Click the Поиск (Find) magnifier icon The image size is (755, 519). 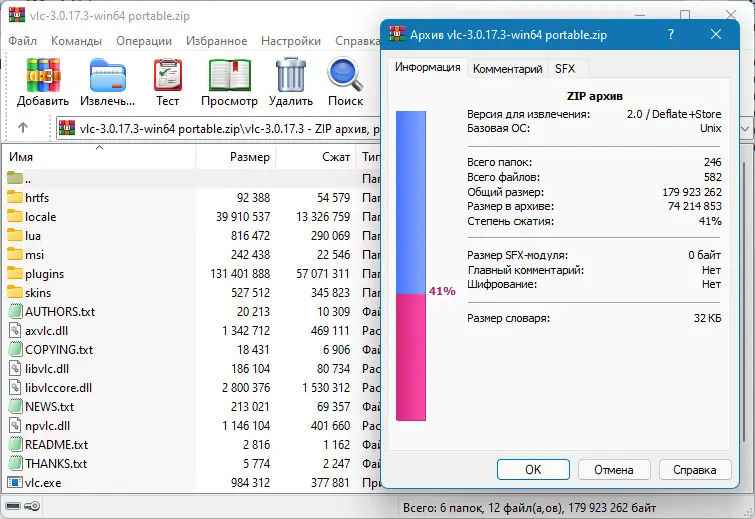[x=345, y=75]
